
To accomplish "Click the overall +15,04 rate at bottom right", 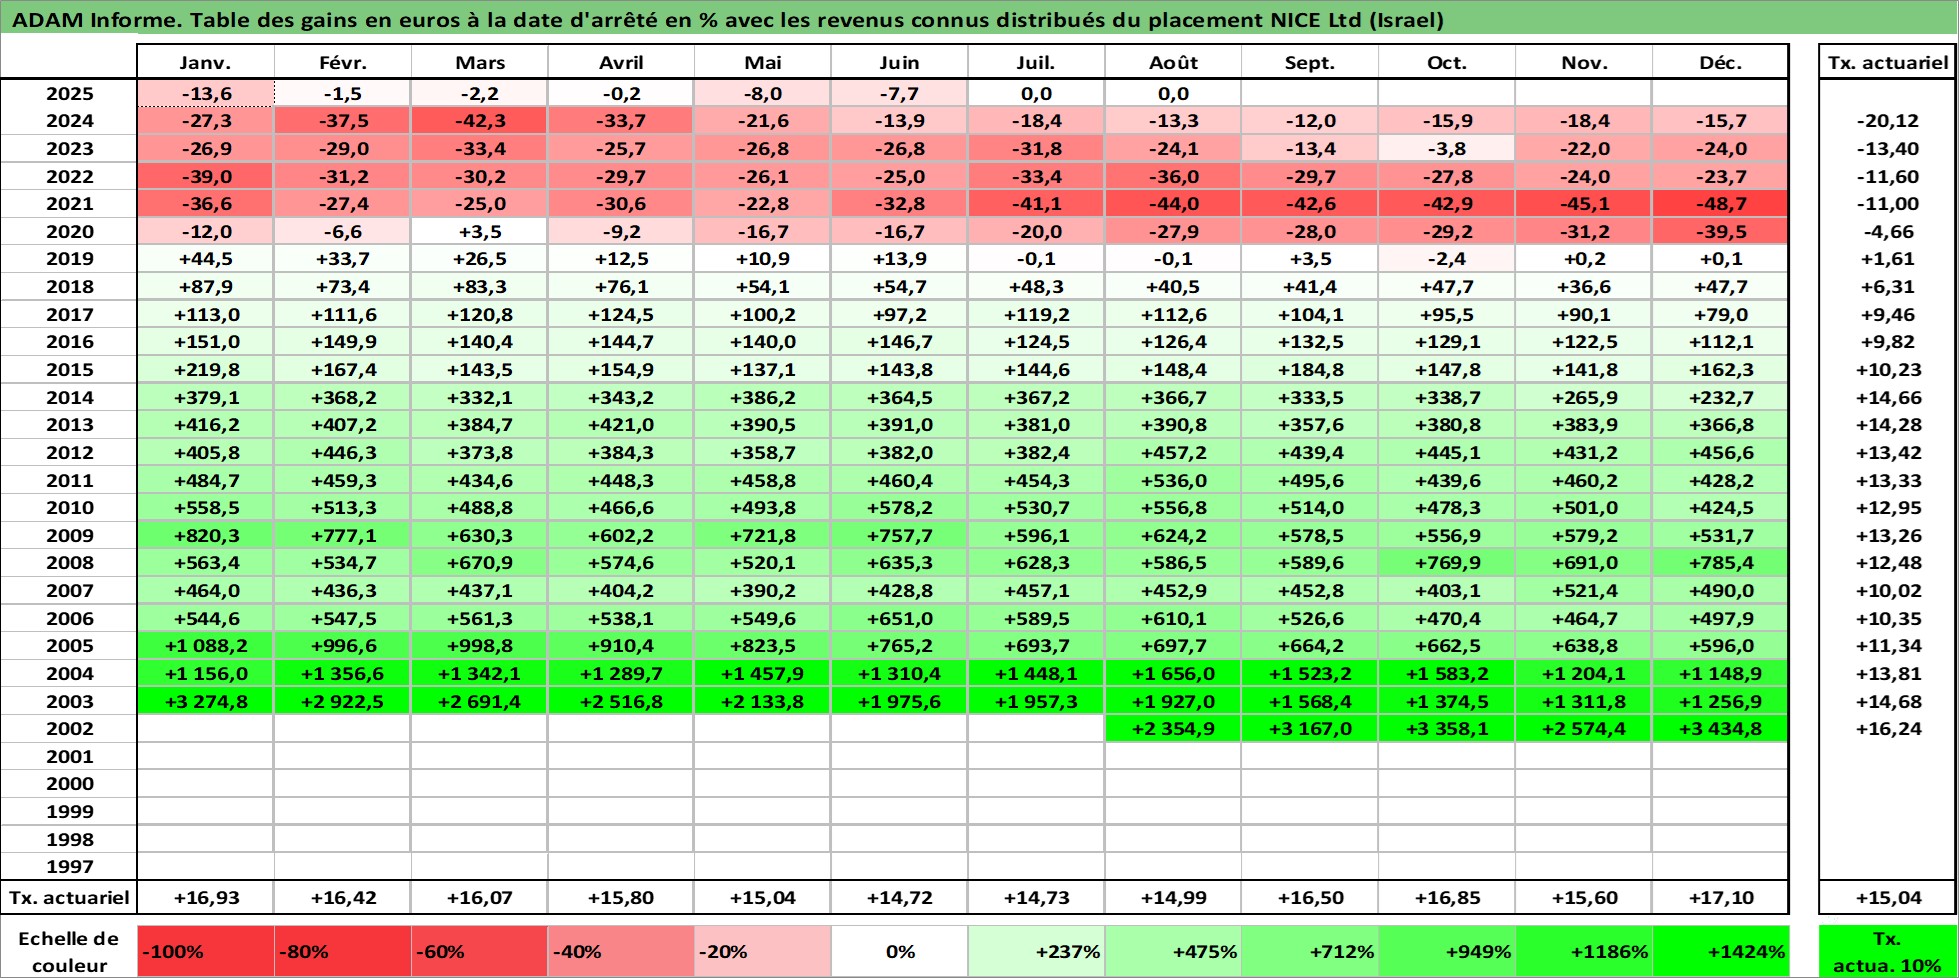I will pyautogui.click(x=1887, y=897).
